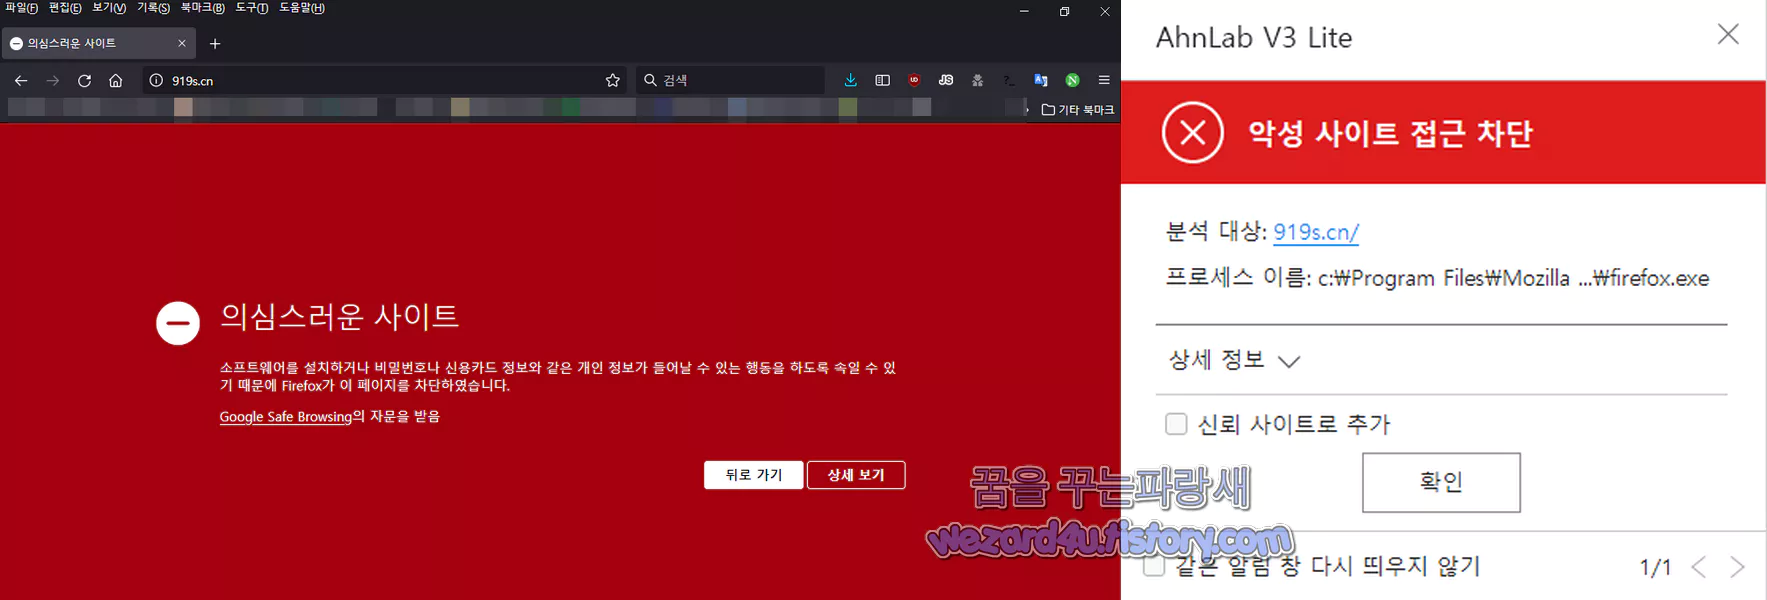Click the 919s.cn address bar
Screen dimensions: 1767x600
point(385,80)
